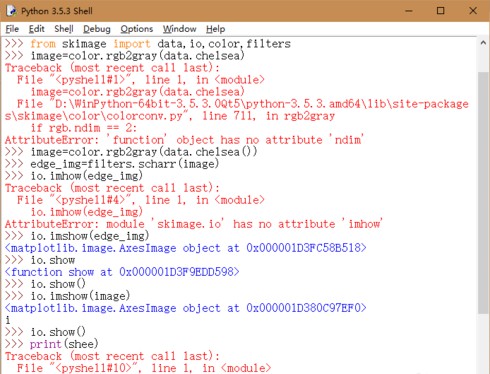This screenshot has height=374, width=490.
Task: Open the Options menu
Action: pyautogui.click(x=137, y=29)
